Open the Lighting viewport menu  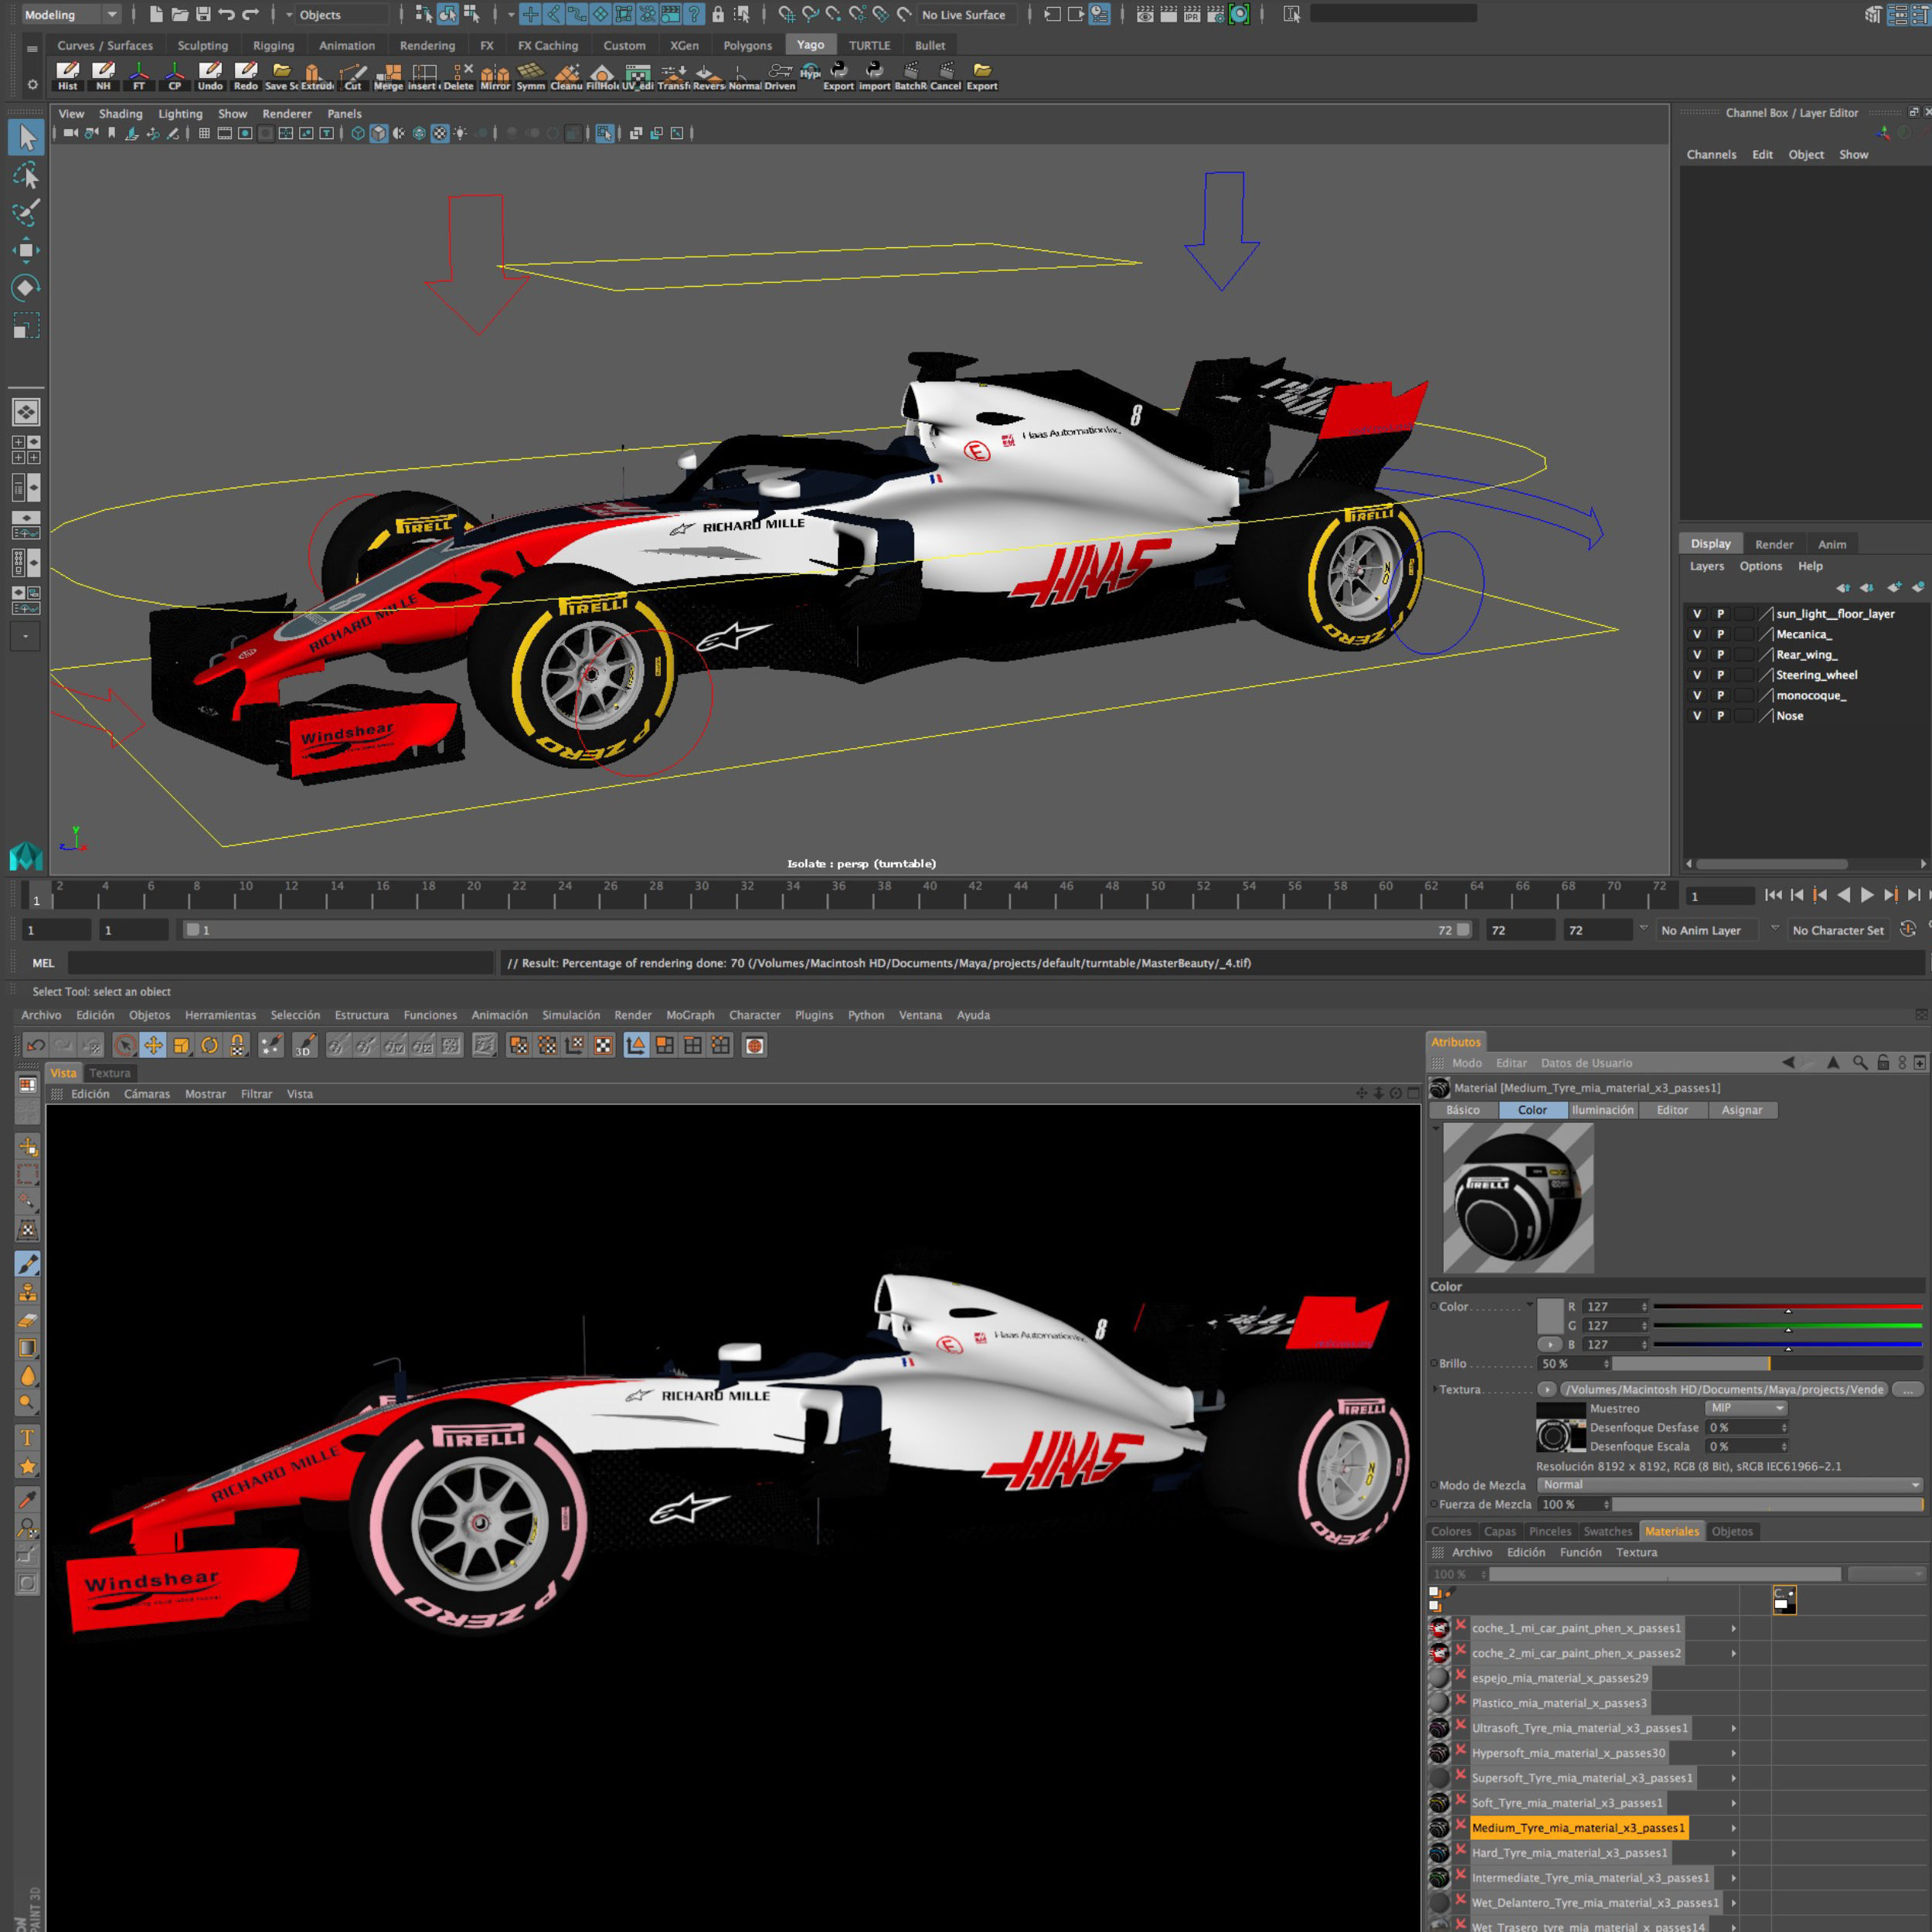coord(180,114)
